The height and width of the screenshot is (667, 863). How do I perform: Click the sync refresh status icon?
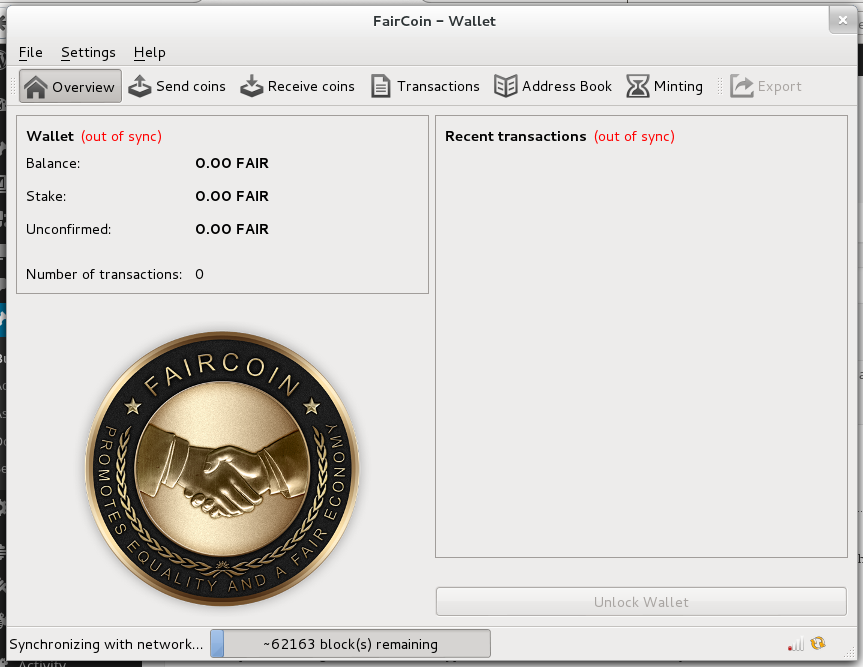(x=818, y=643)
